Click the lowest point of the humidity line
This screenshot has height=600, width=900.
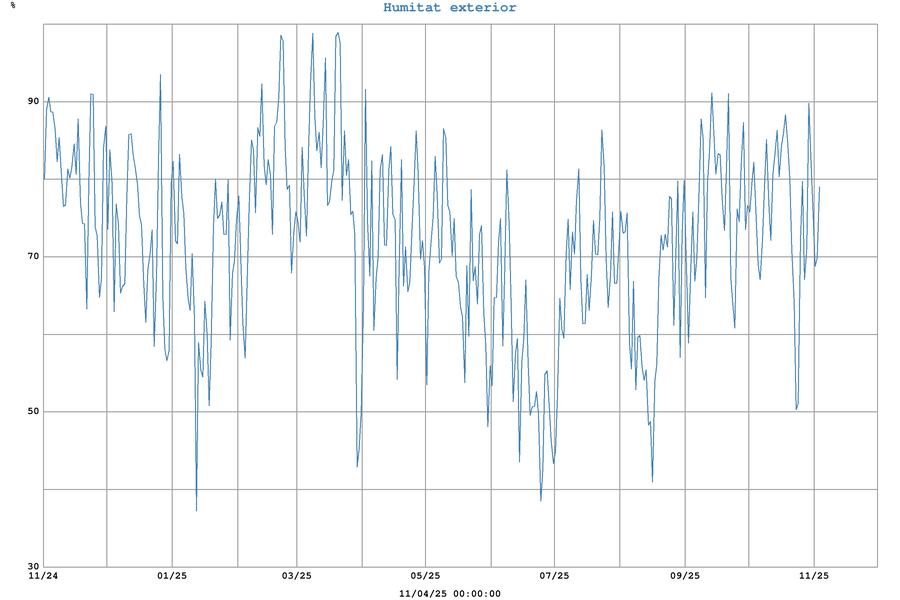point(196,510)
